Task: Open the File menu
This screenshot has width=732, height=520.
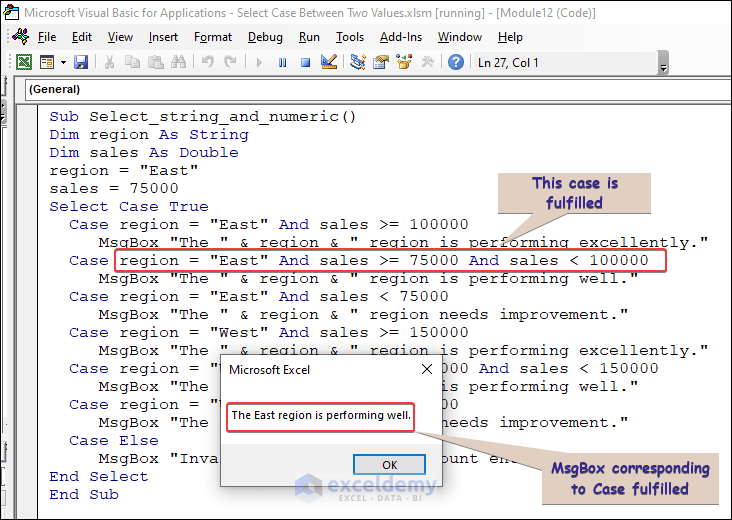Action: coord(47,37)
